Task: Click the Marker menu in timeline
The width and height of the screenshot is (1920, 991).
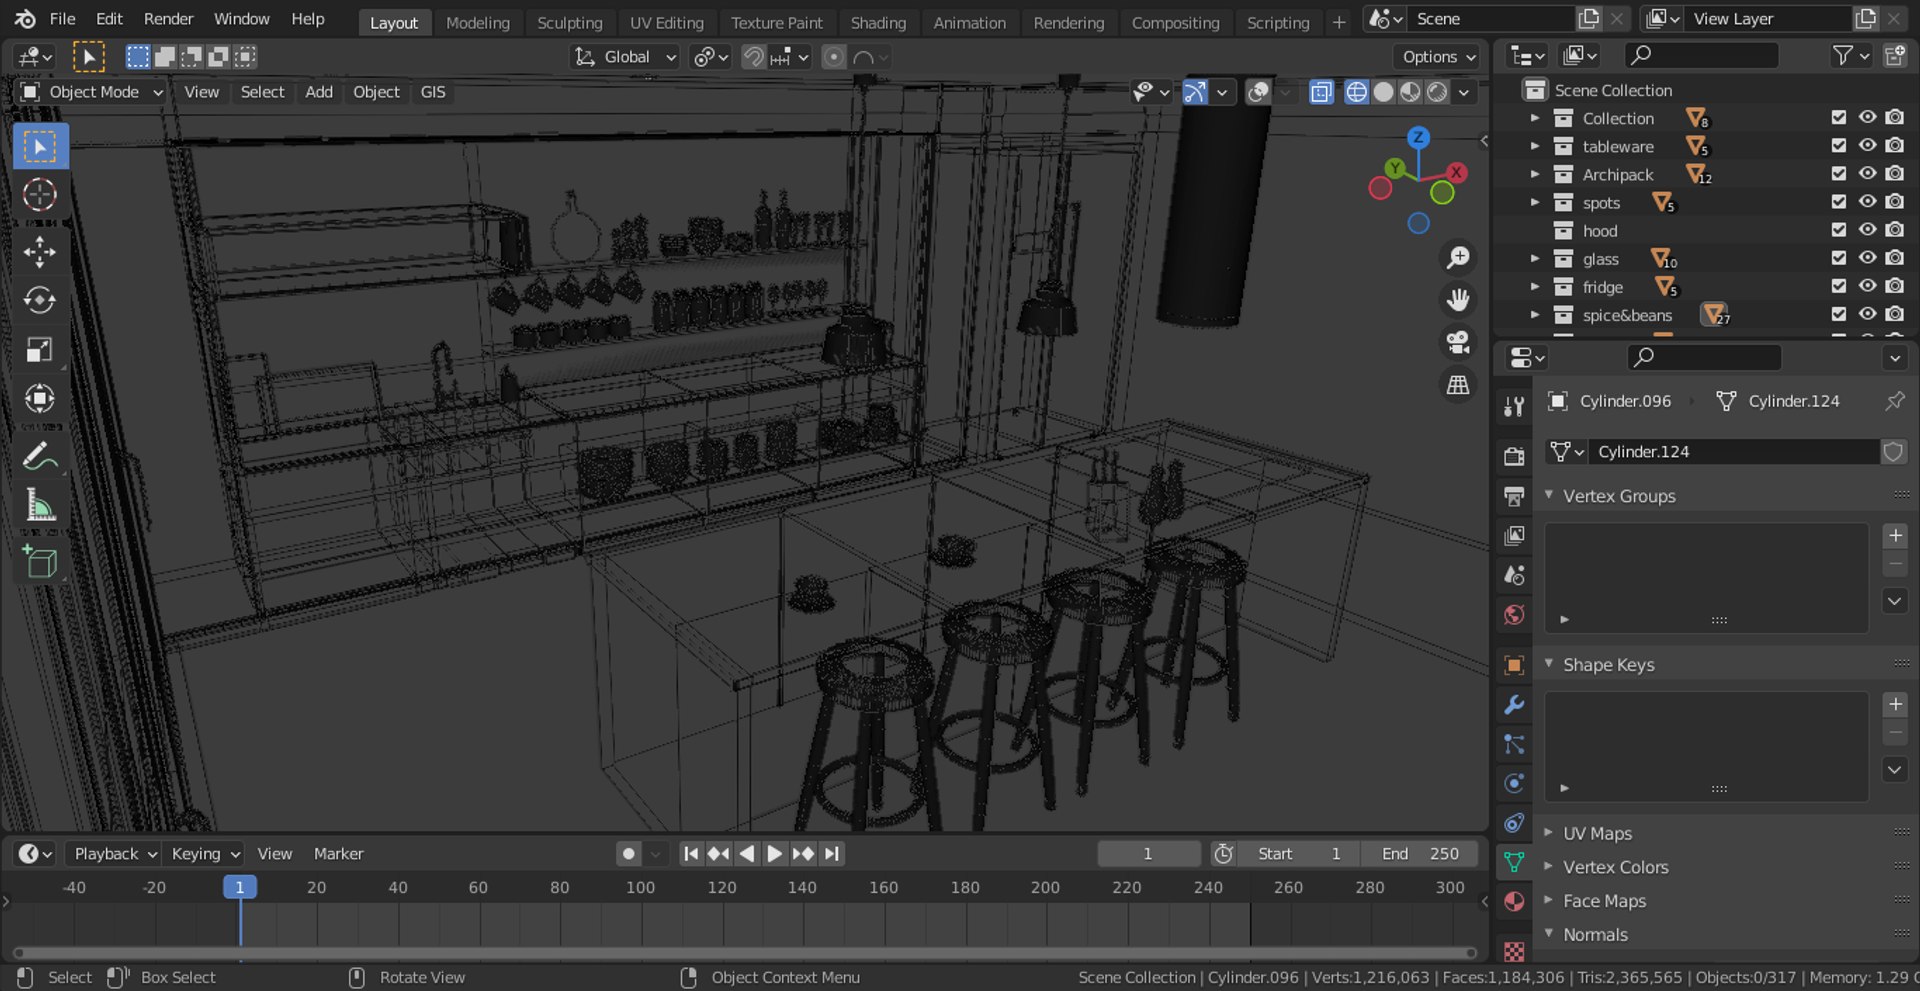Action: pyautogui.click(x=338, y=854)
